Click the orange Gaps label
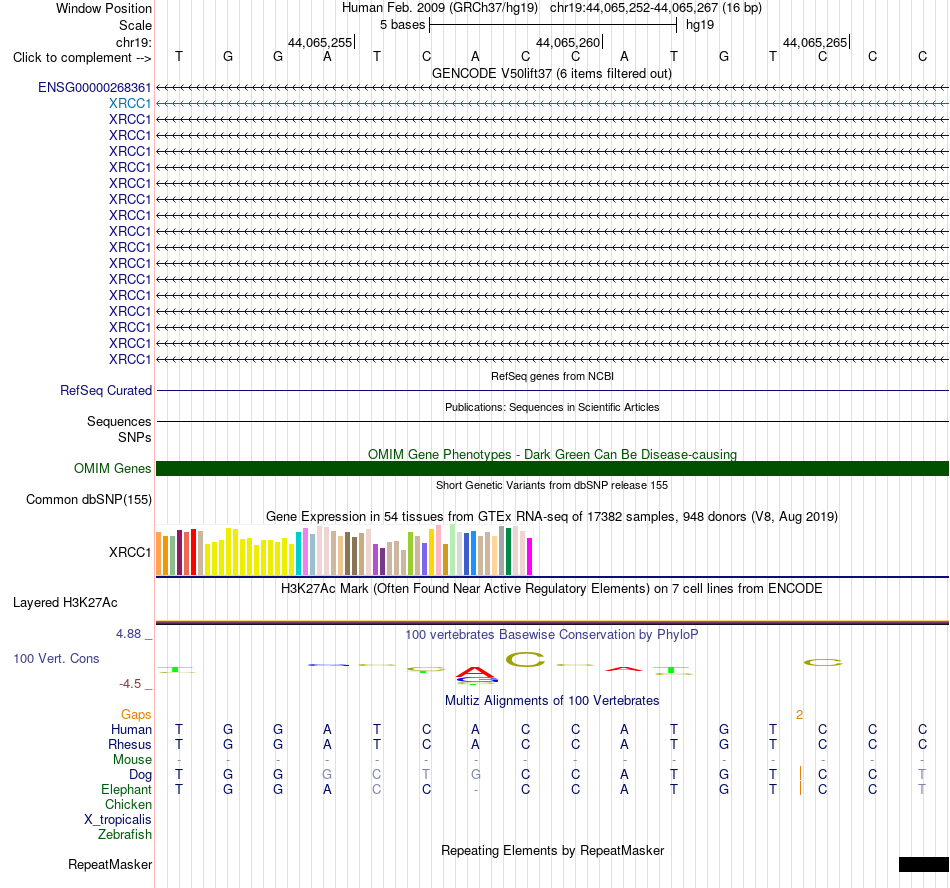 point(136,715)
